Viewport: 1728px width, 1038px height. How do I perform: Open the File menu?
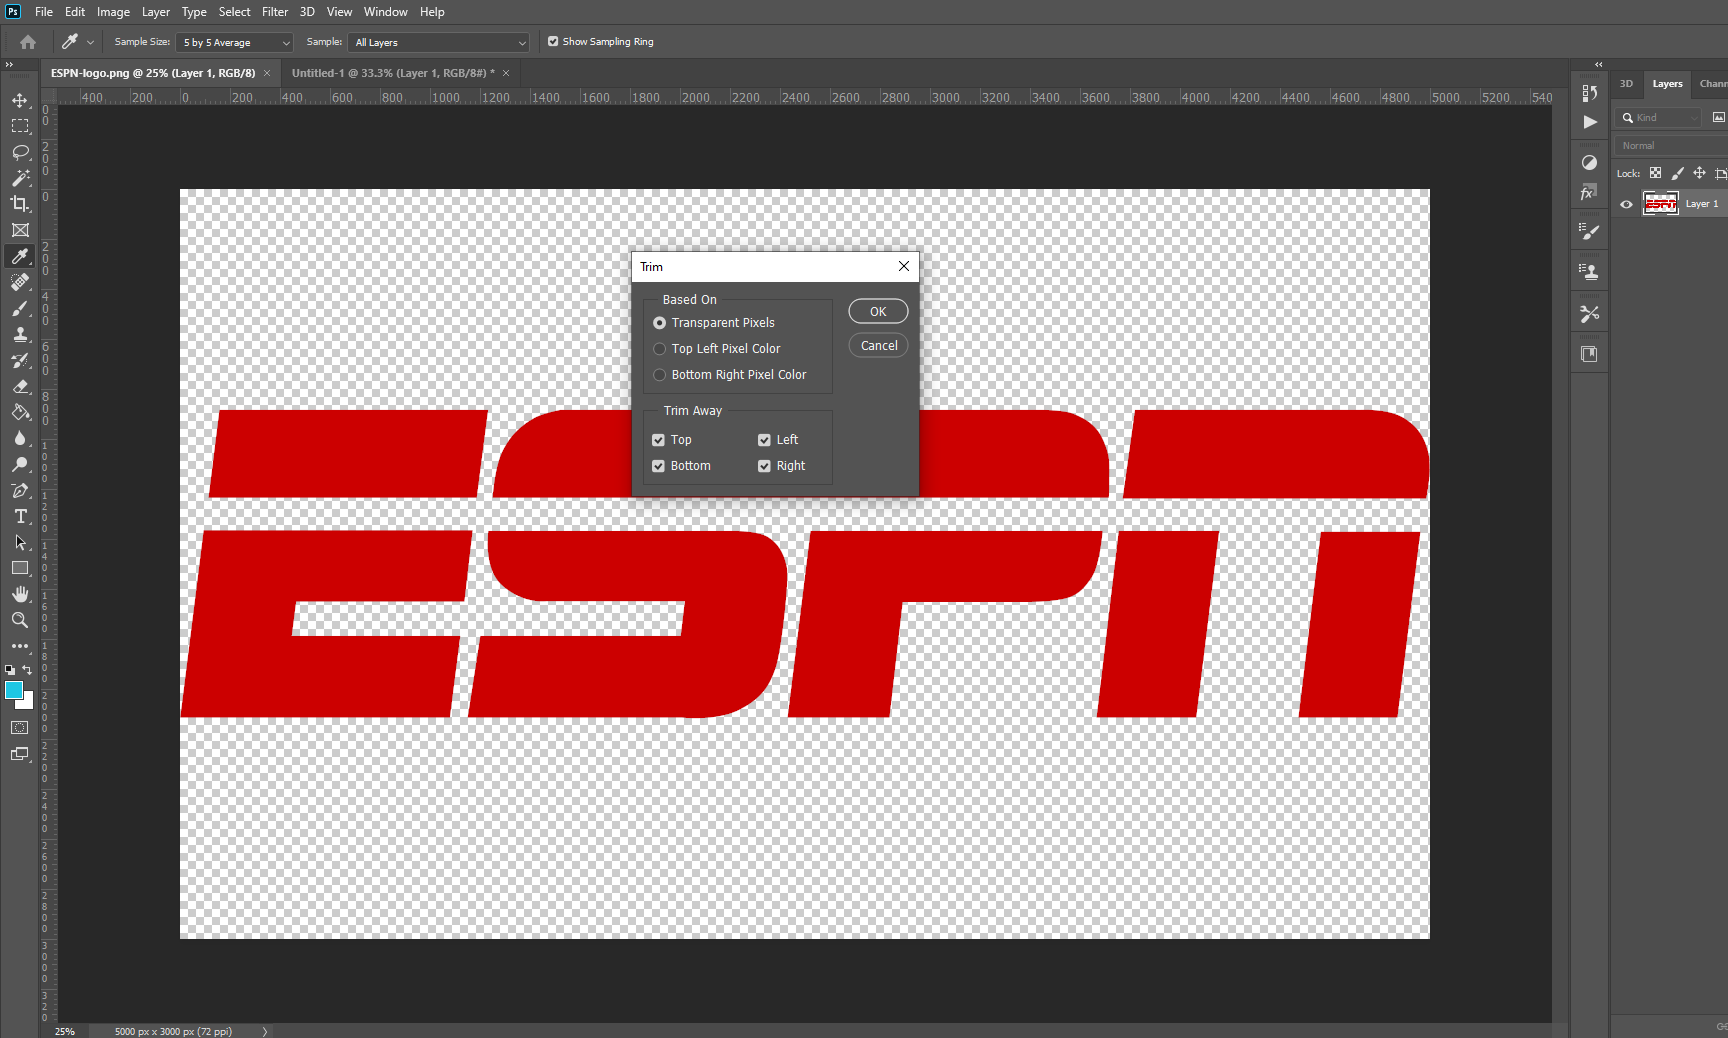tap(44, 12)
